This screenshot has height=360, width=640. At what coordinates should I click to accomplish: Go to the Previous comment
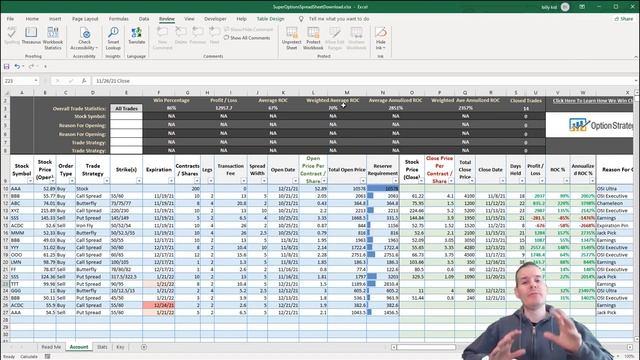(x=198, y=36)
